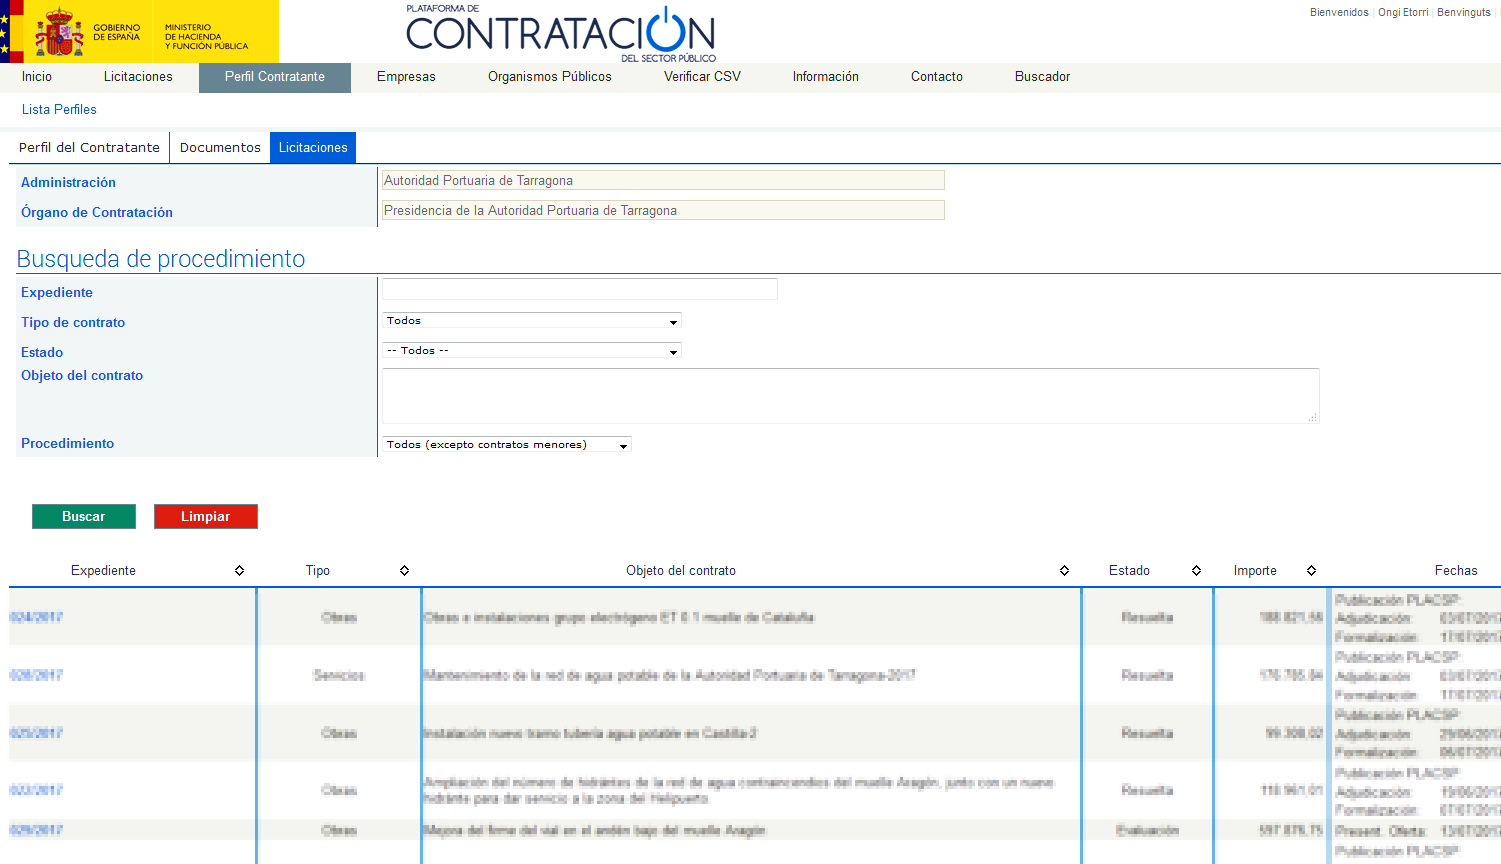This screenshot has width=1501, height=864.
Task: Open the Tipo de contrato dropdown
Action: (532, 321)
